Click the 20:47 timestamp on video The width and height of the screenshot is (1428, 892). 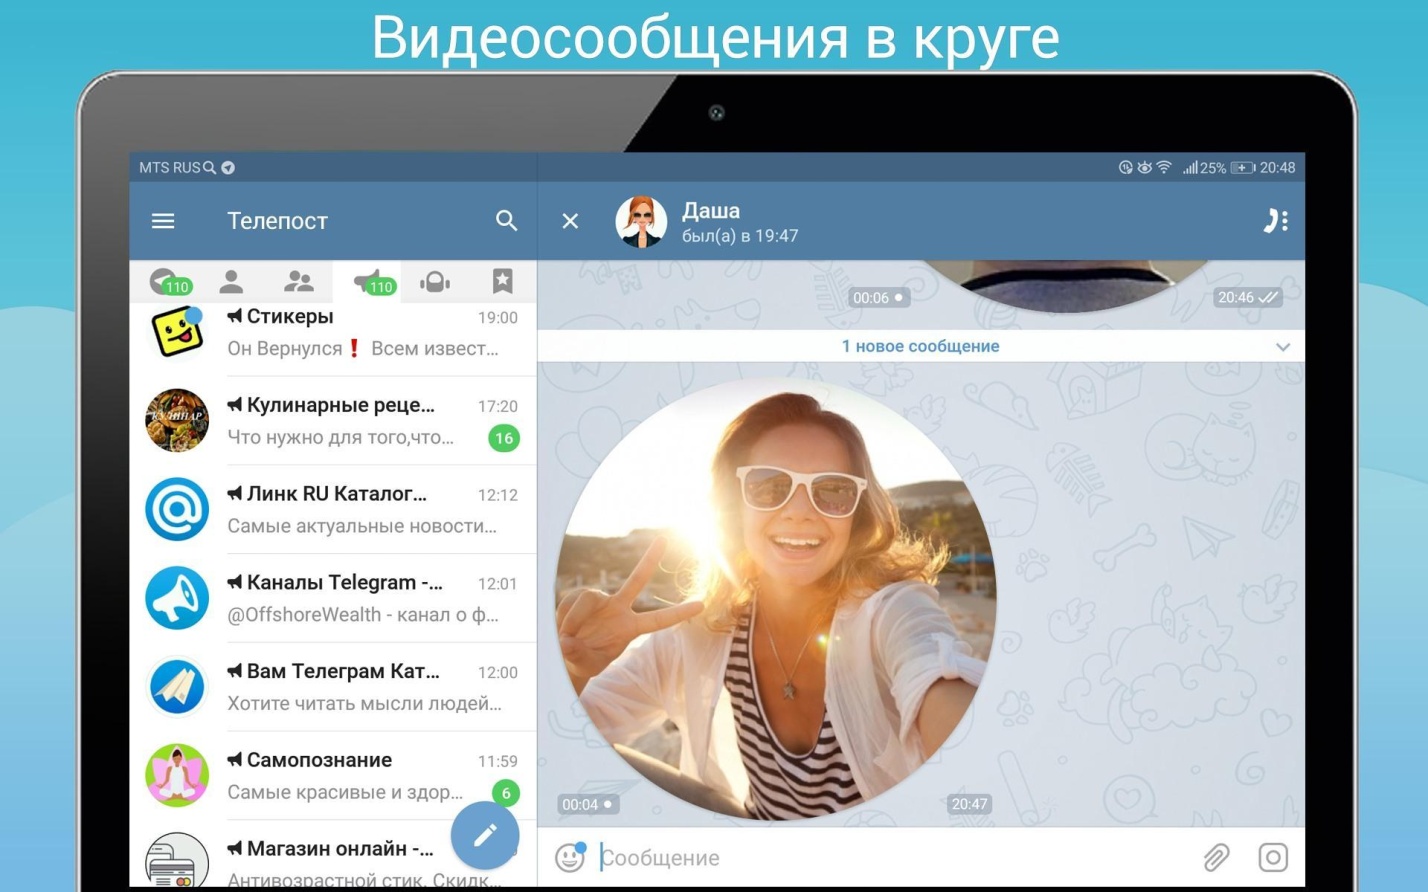click(969, 804)
